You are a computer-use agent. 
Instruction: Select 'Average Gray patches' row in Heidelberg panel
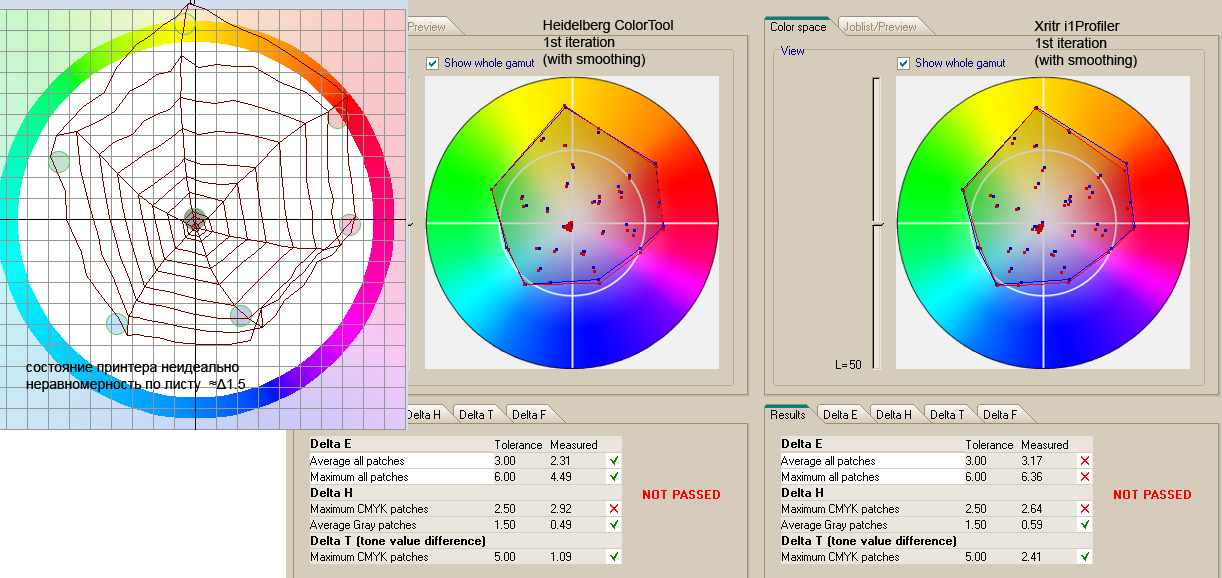(464, 525)
